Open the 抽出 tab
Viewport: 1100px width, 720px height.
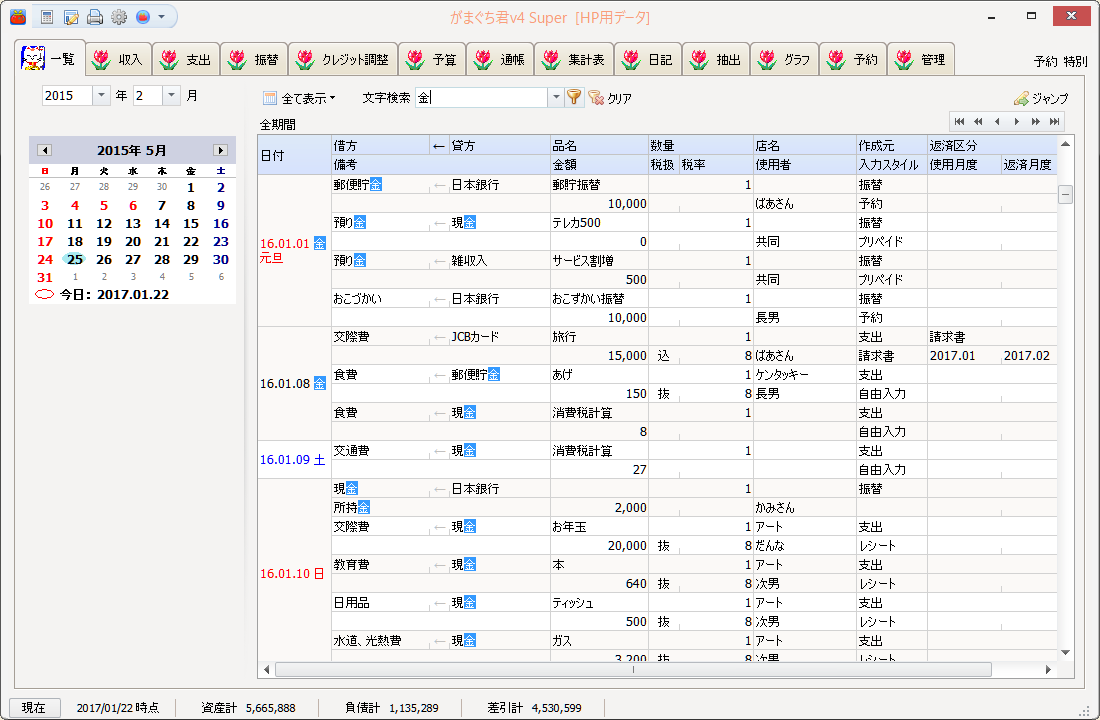(x=717, y=60)
